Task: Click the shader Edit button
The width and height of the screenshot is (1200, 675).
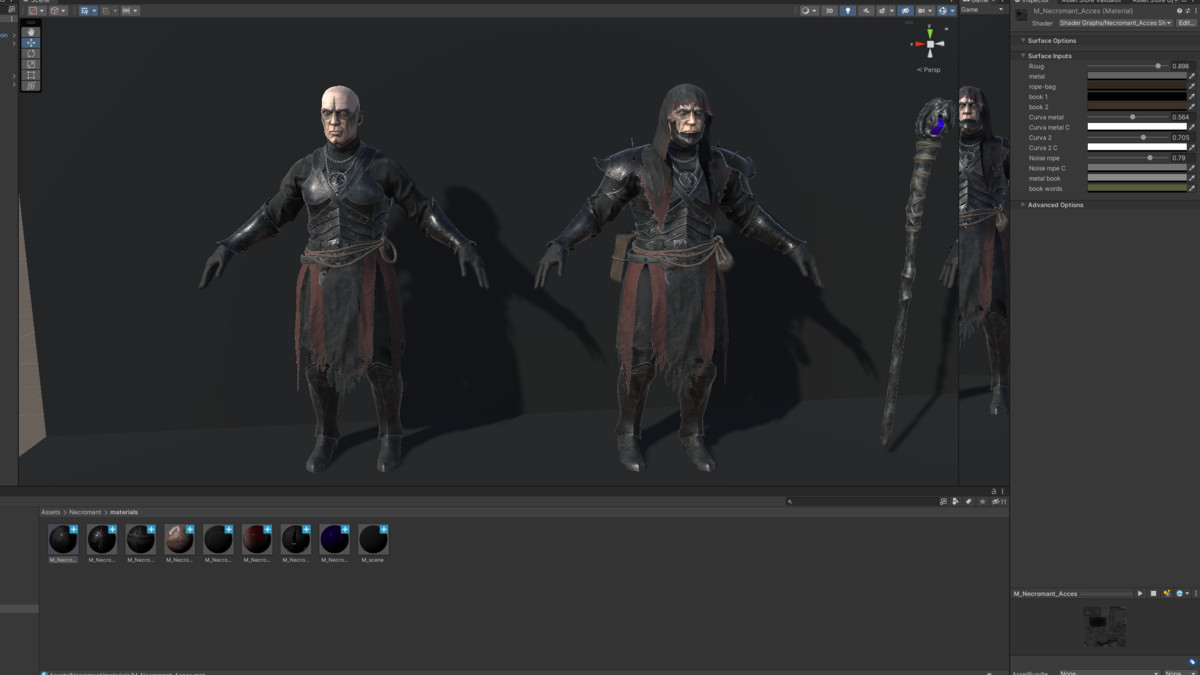Action: (x=1186, y=23)
